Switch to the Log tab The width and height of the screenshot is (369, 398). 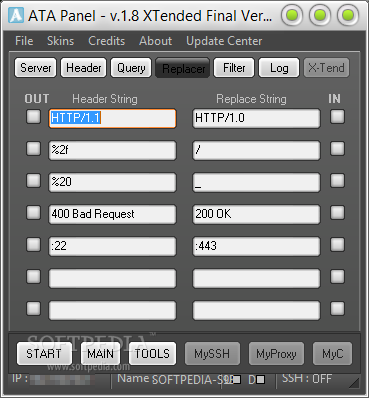point(279,68)
